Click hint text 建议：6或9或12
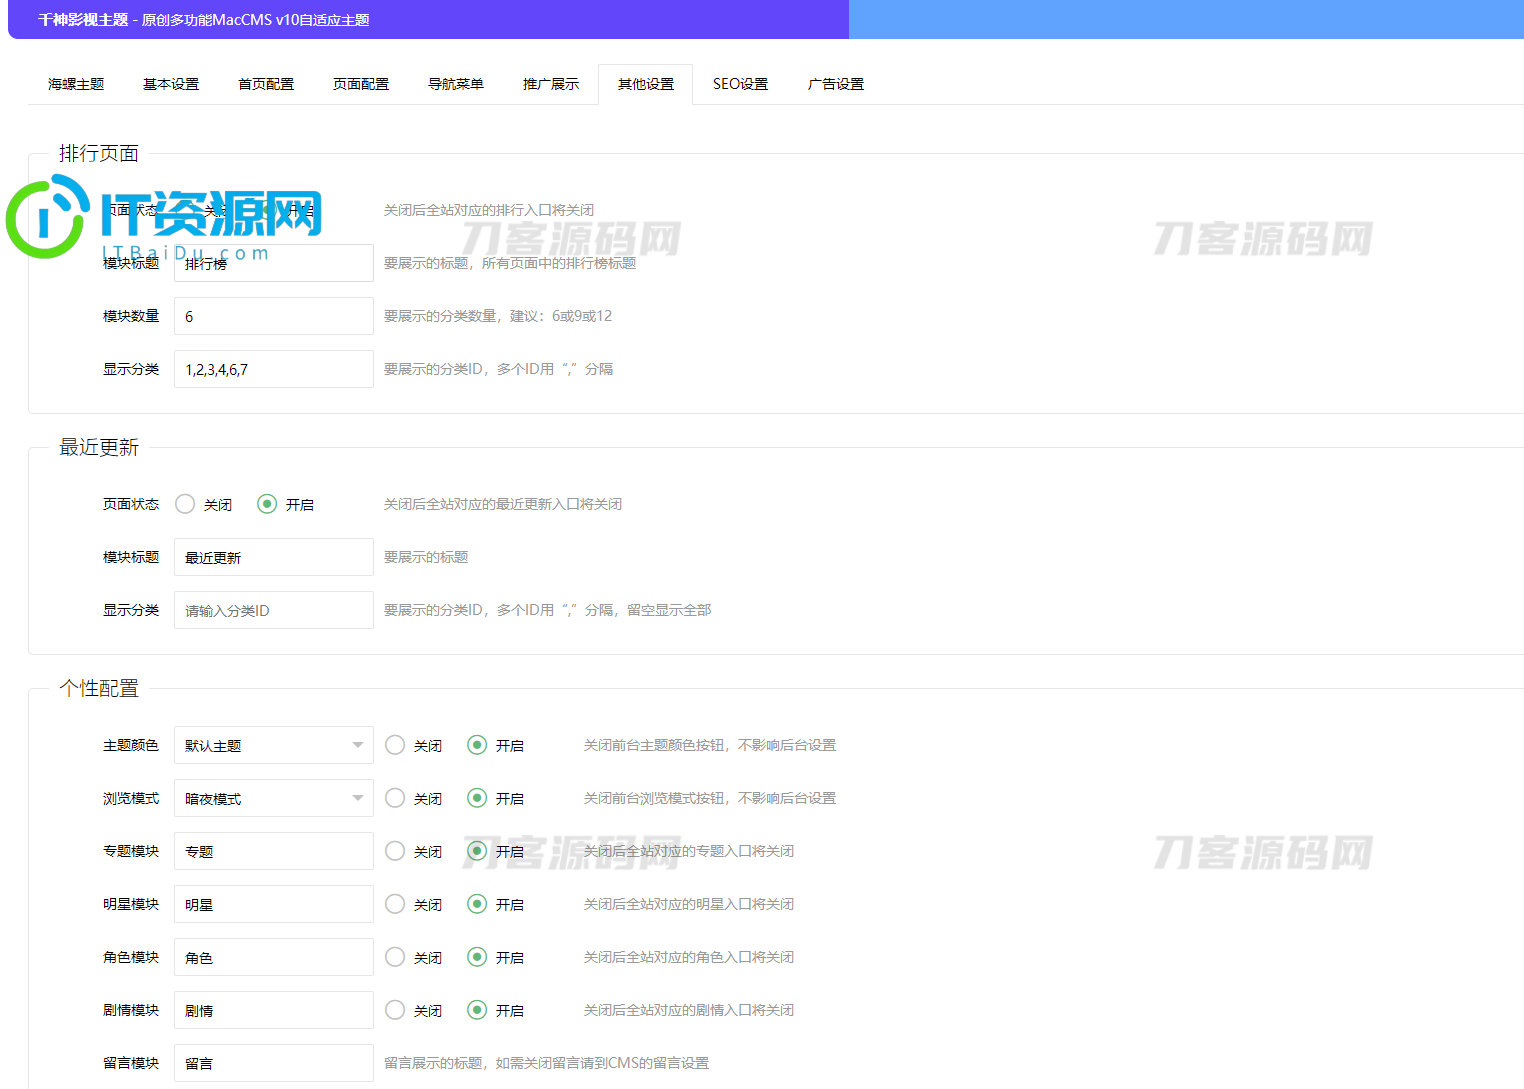 561,316
